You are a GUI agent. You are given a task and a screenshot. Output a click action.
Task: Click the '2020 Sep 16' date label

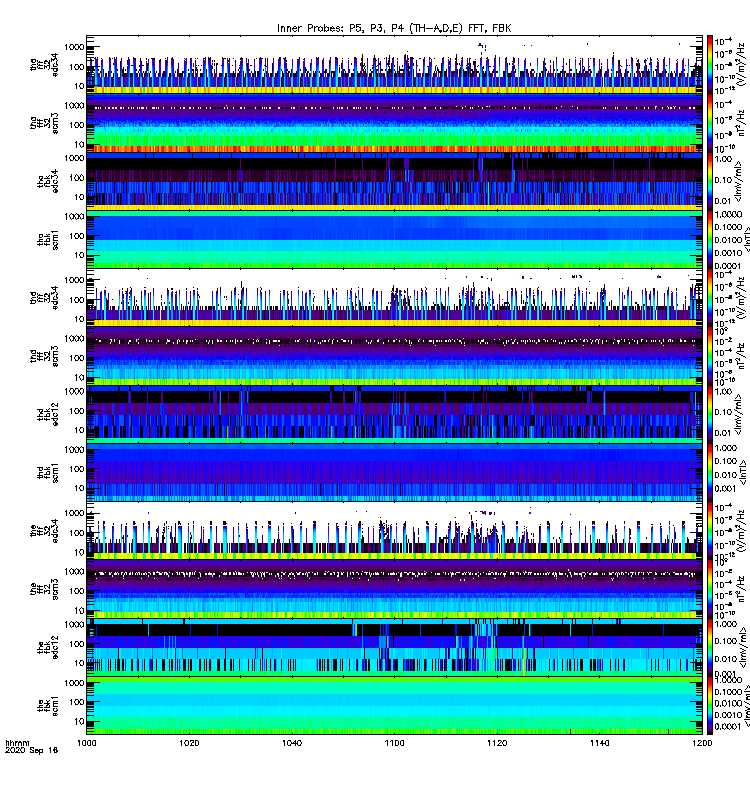31,750
